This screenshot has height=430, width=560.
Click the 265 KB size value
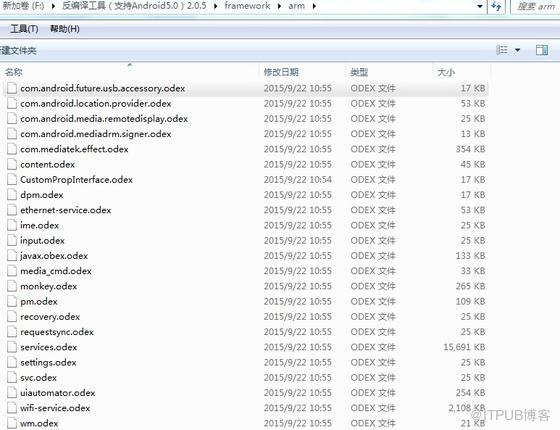click(x=470, y=286)
